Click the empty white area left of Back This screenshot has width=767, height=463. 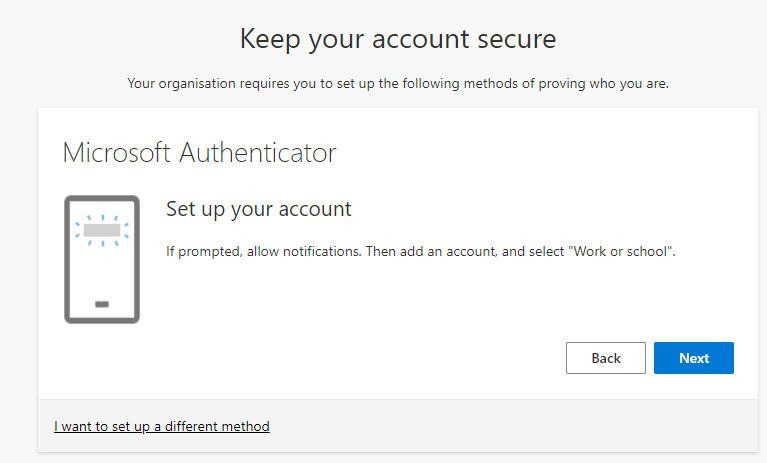350,358
